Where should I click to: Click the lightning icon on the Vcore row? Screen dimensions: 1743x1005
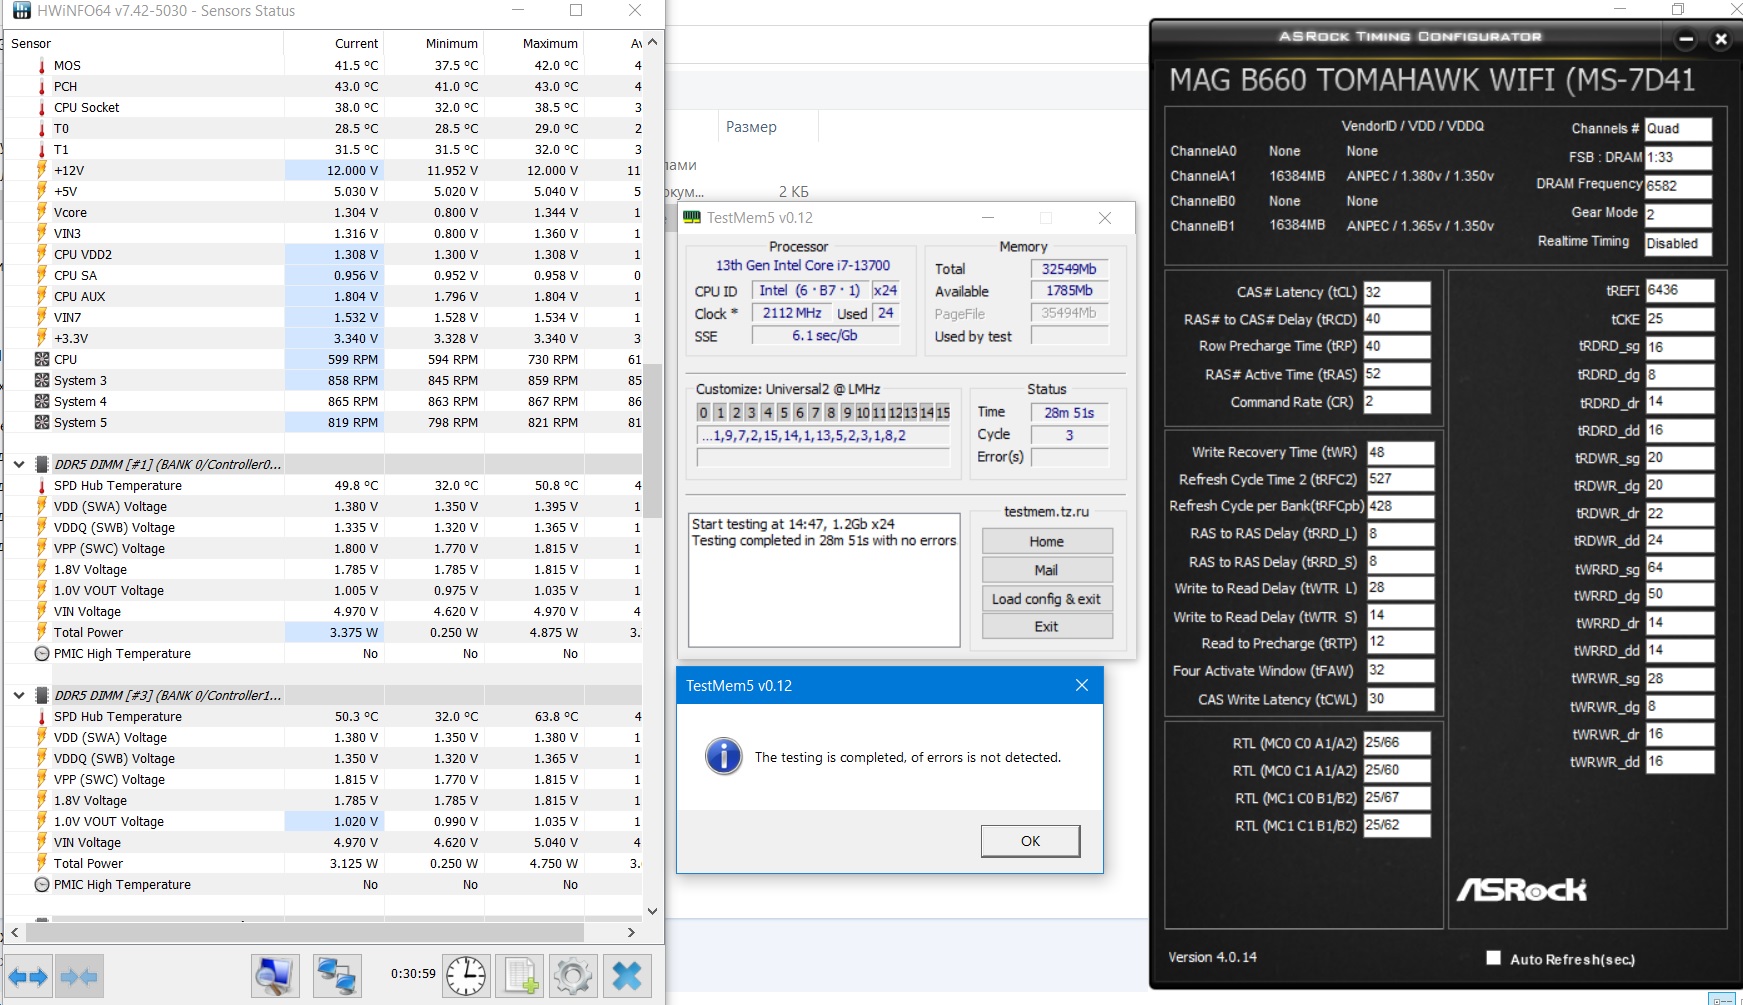(42, 212)
